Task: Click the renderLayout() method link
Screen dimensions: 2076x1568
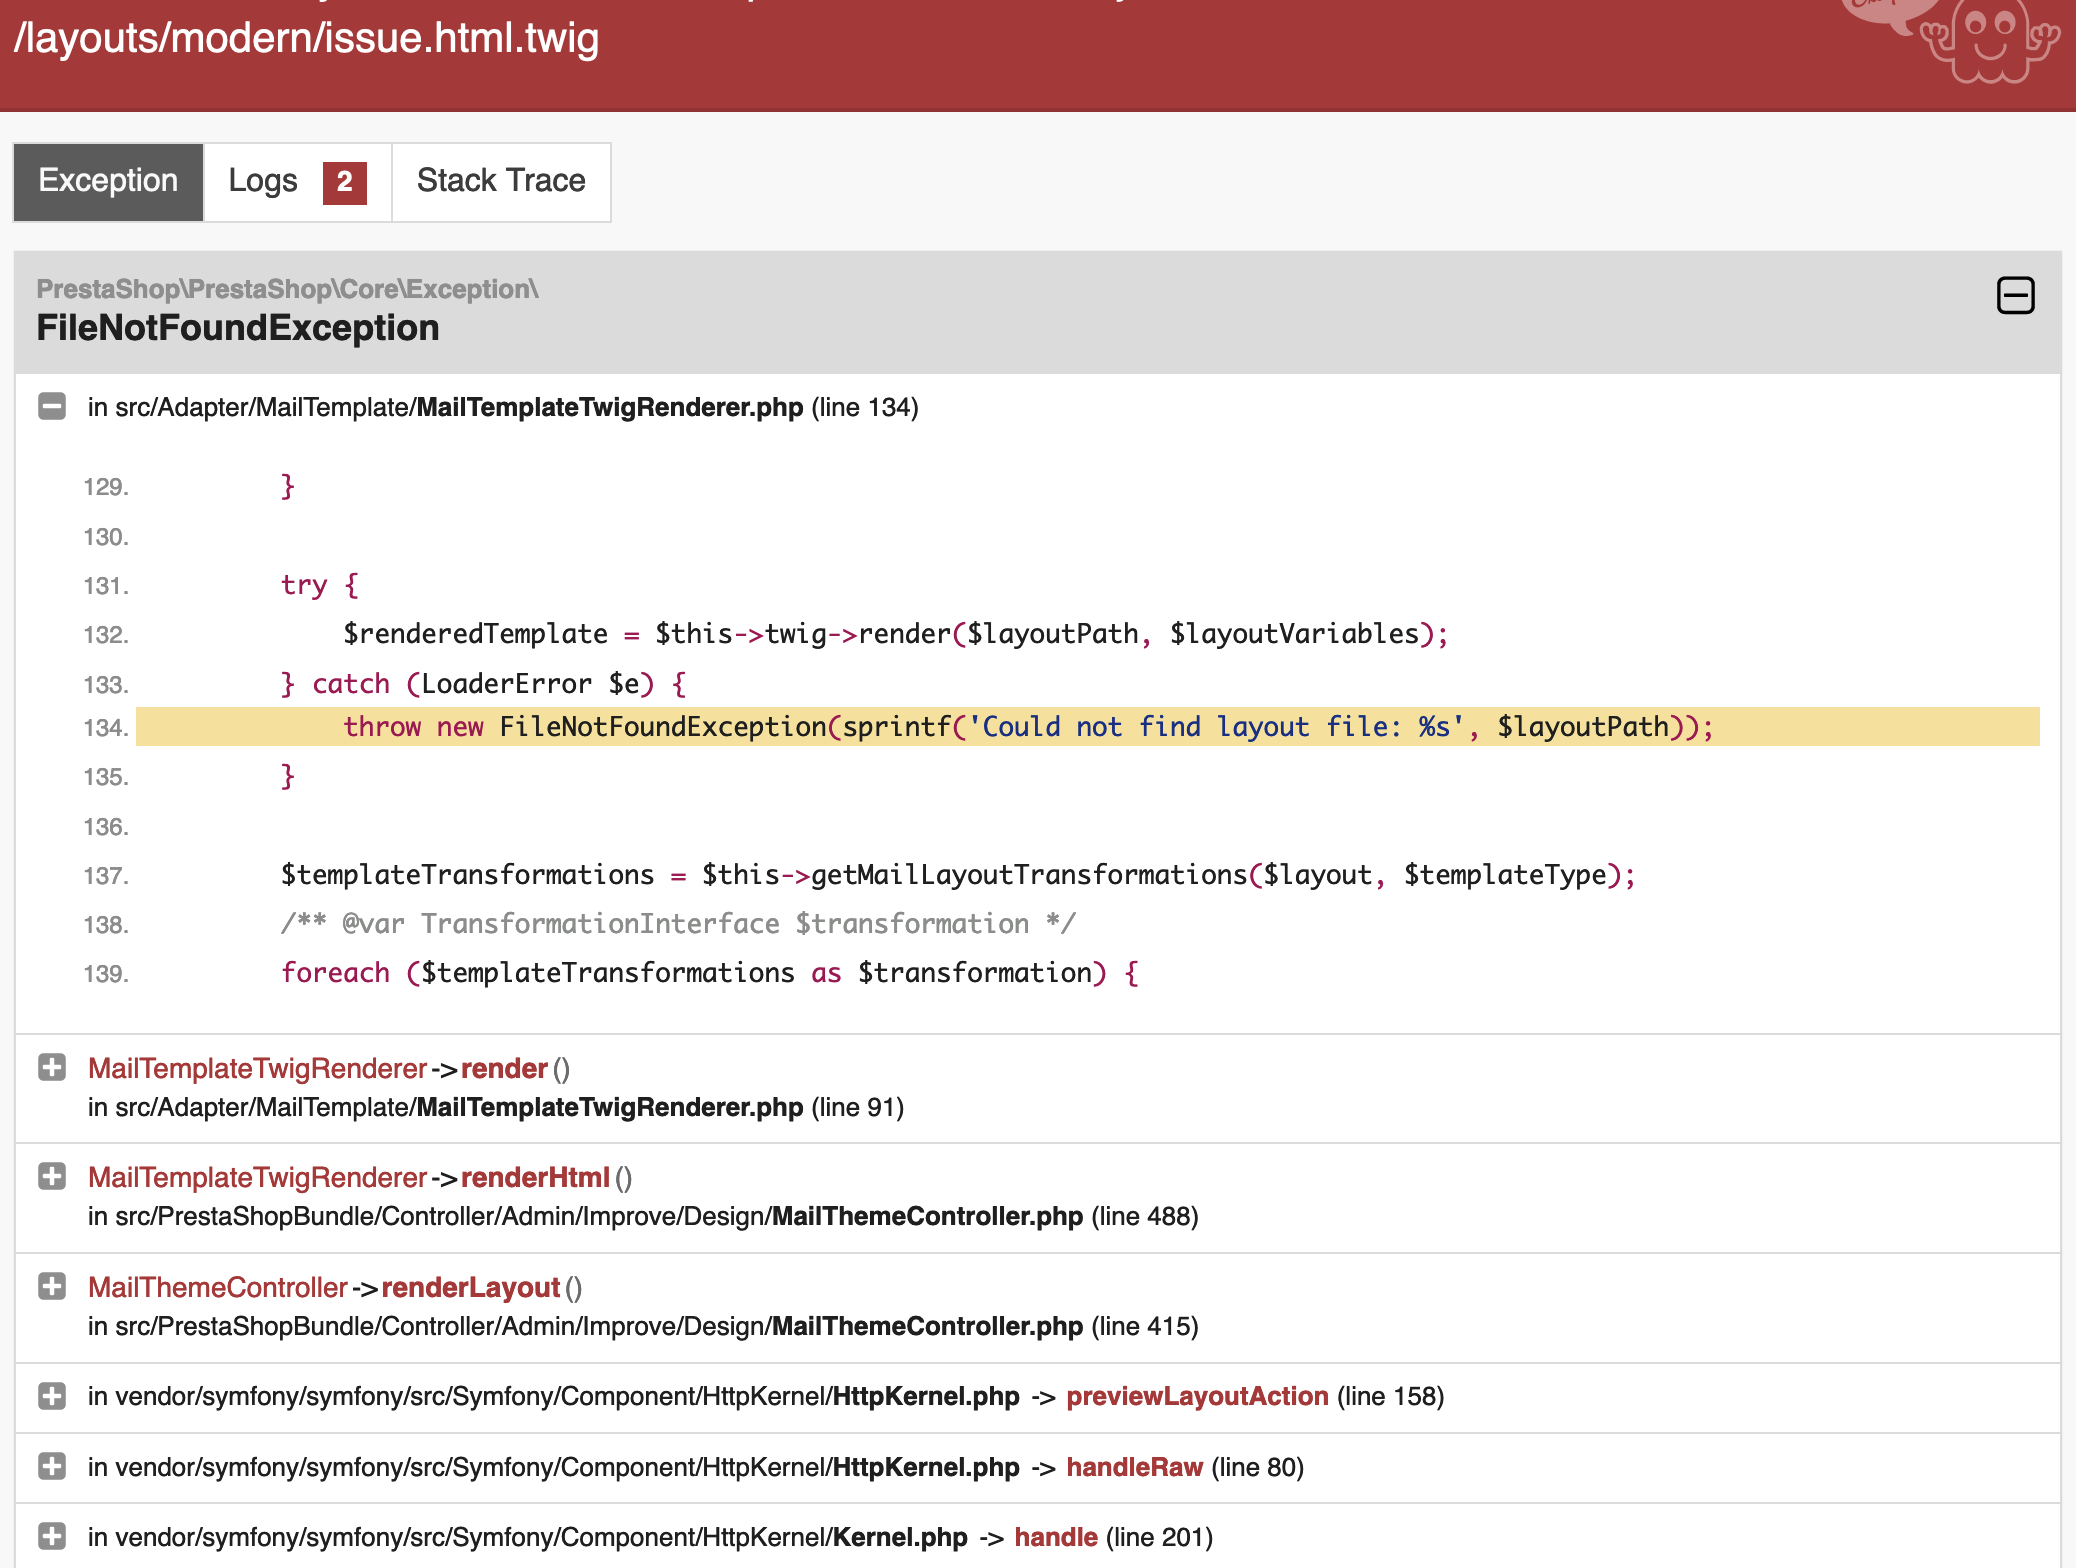Action: pos(471,1287)
